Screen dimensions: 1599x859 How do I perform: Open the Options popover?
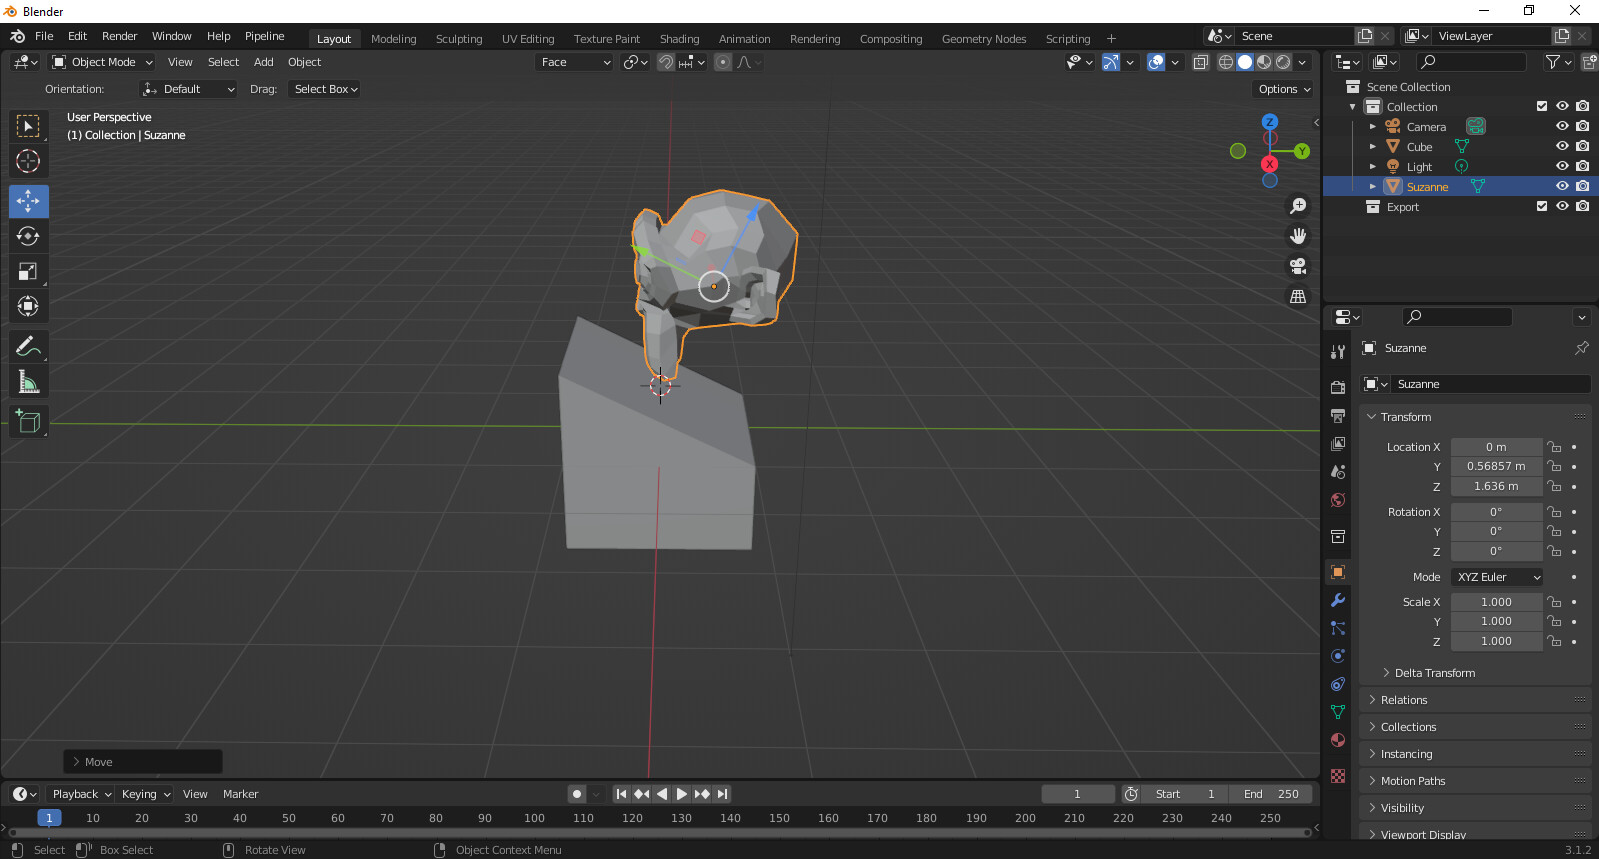pos(1284,89)
